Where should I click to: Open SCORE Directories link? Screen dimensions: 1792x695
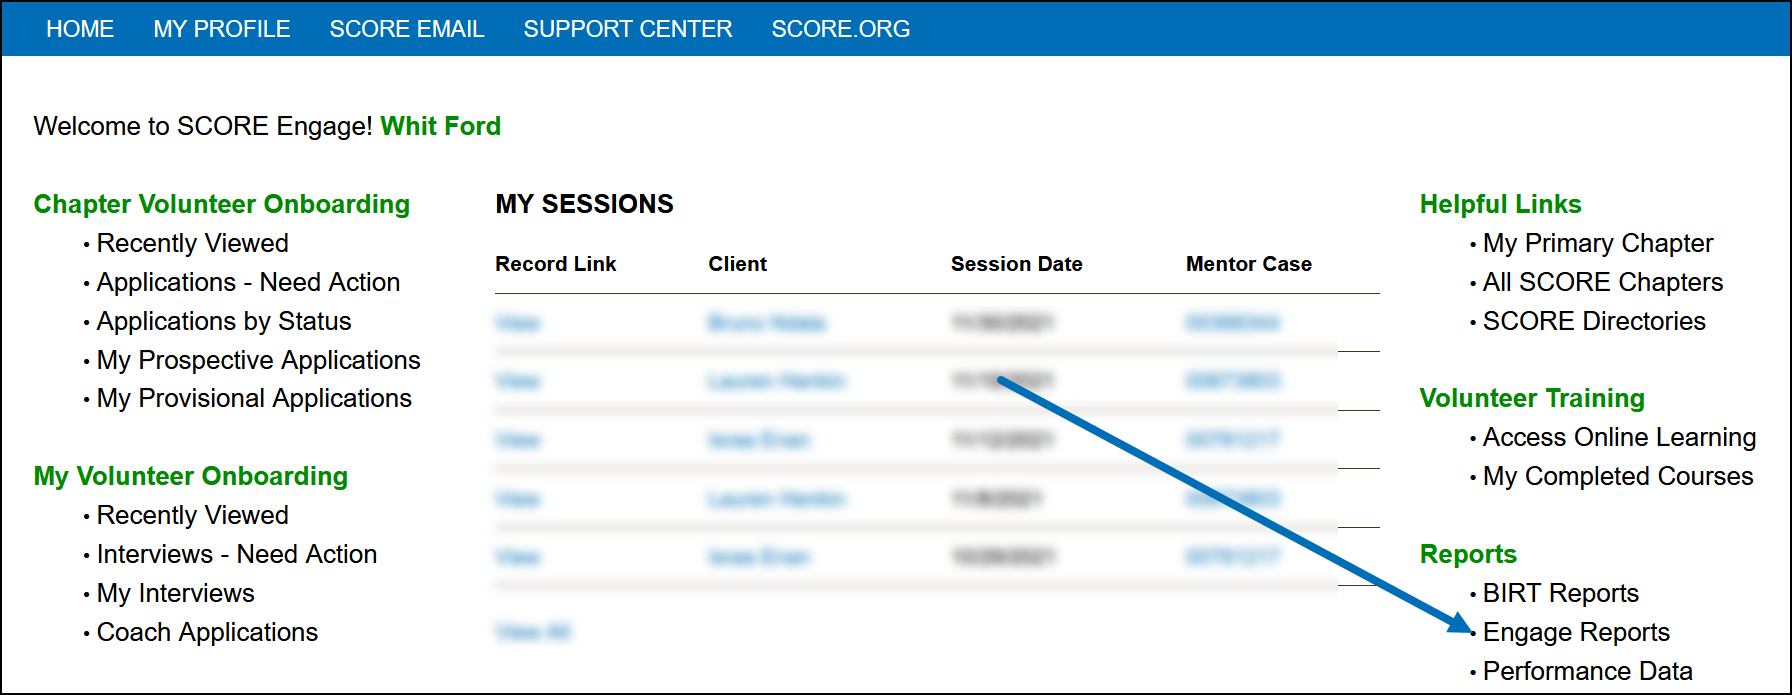1594,321
